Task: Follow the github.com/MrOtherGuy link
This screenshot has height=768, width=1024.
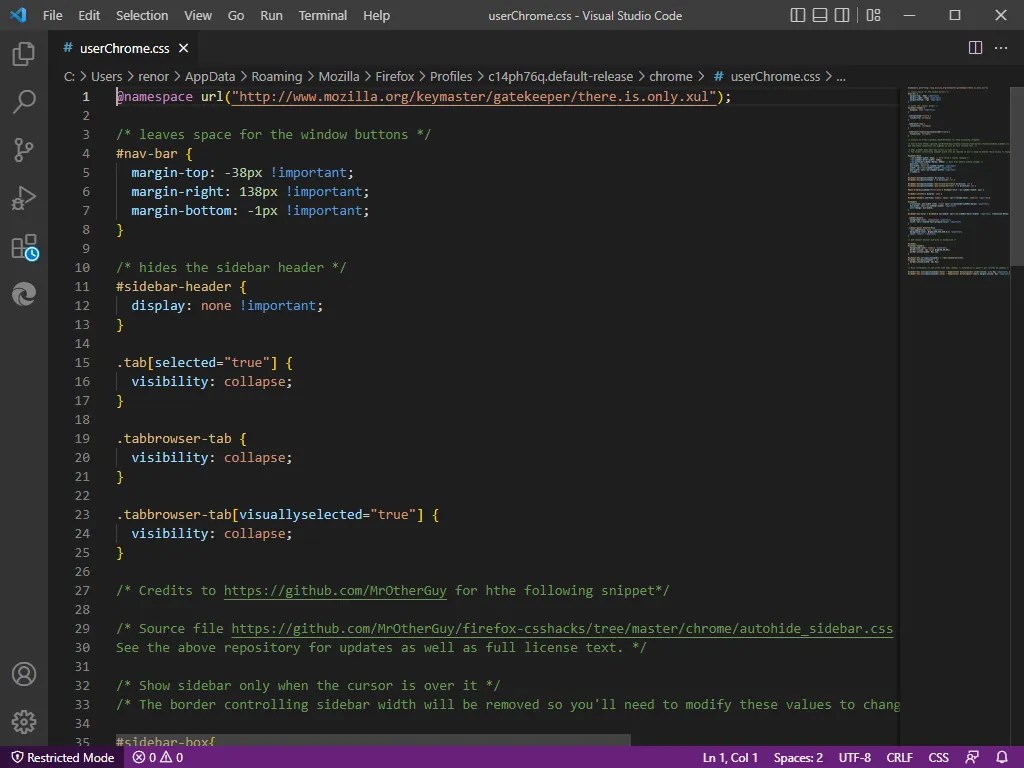Action: (335, 590)
